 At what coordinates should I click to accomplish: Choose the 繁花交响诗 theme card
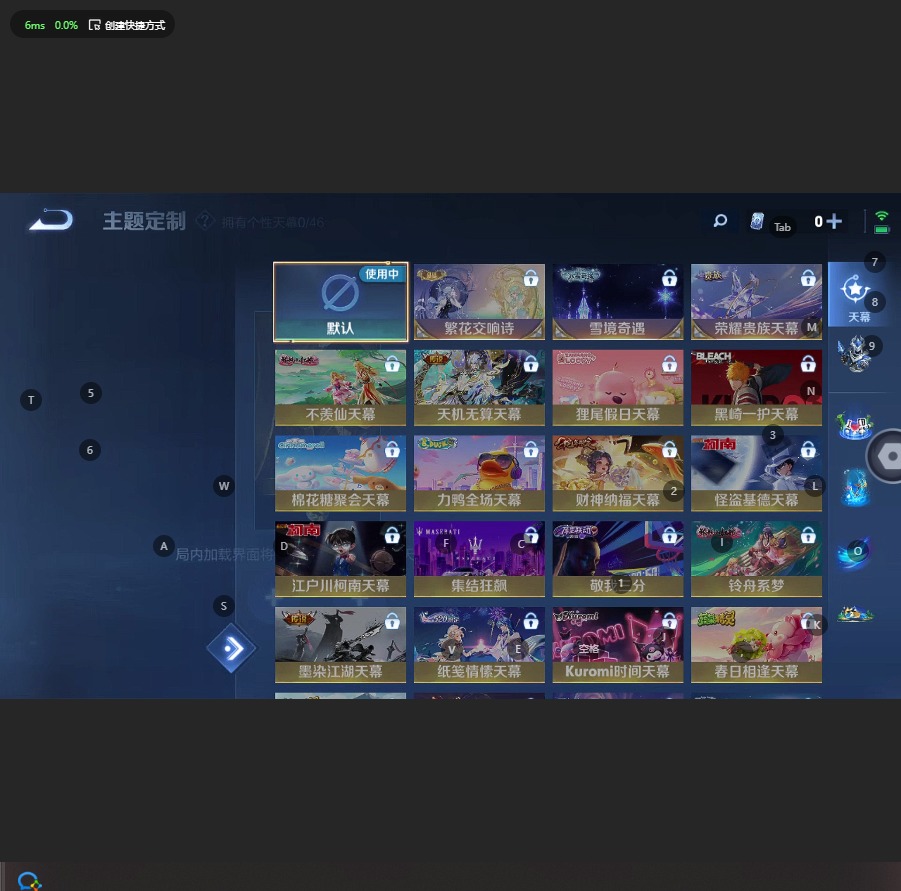[479, 301]
